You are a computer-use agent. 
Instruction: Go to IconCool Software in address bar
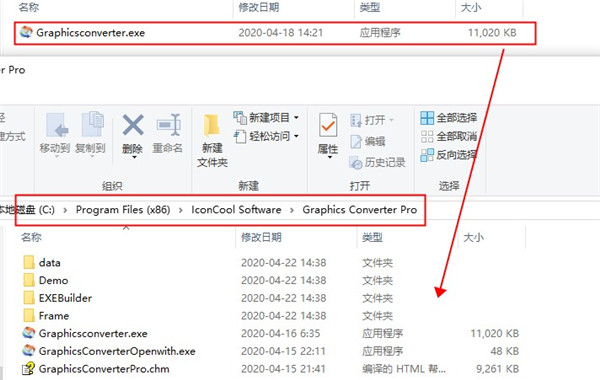coord(236,210)
